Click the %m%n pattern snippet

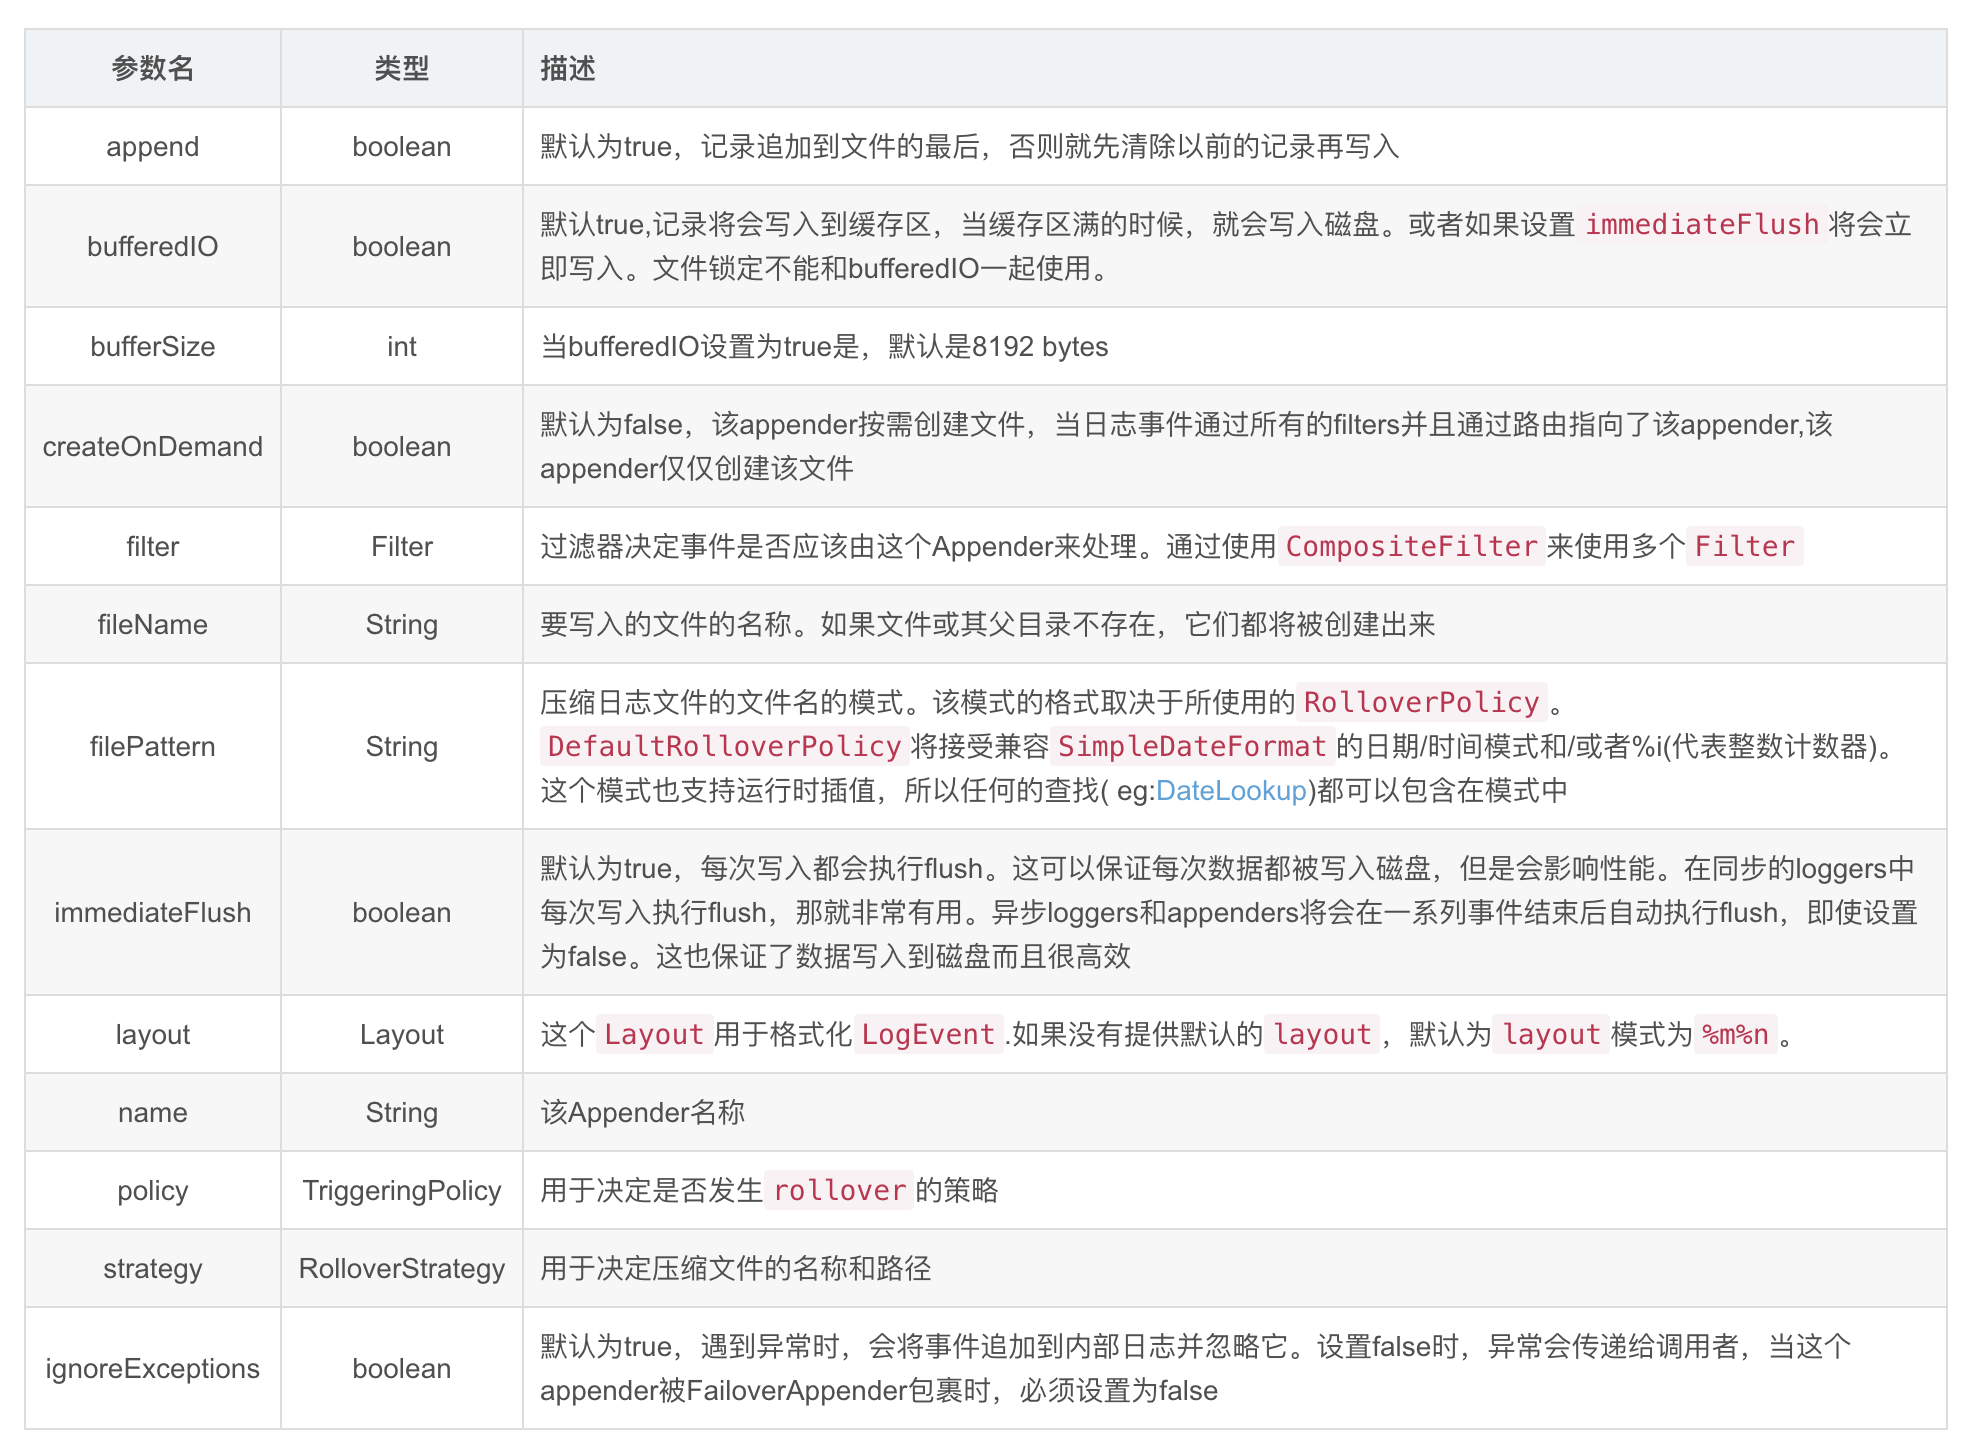tap(1737, 1034)
